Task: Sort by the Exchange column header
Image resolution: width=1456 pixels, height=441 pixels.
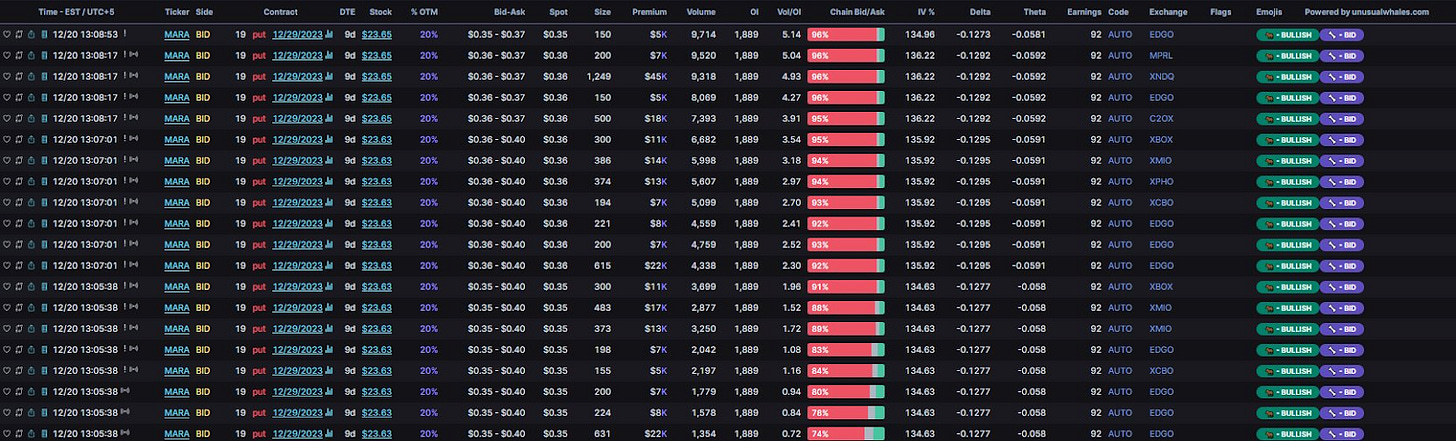Action: [x=1169, y=12]
